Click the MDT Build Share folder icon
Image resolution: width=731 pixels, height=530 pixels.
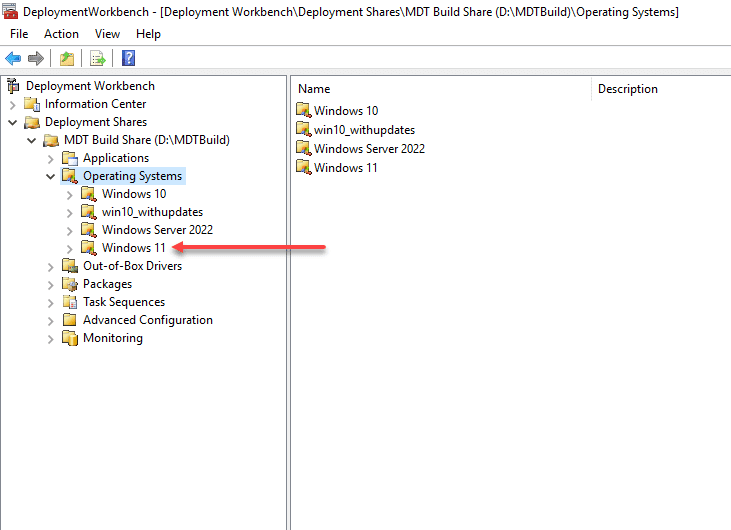(51, 140)
